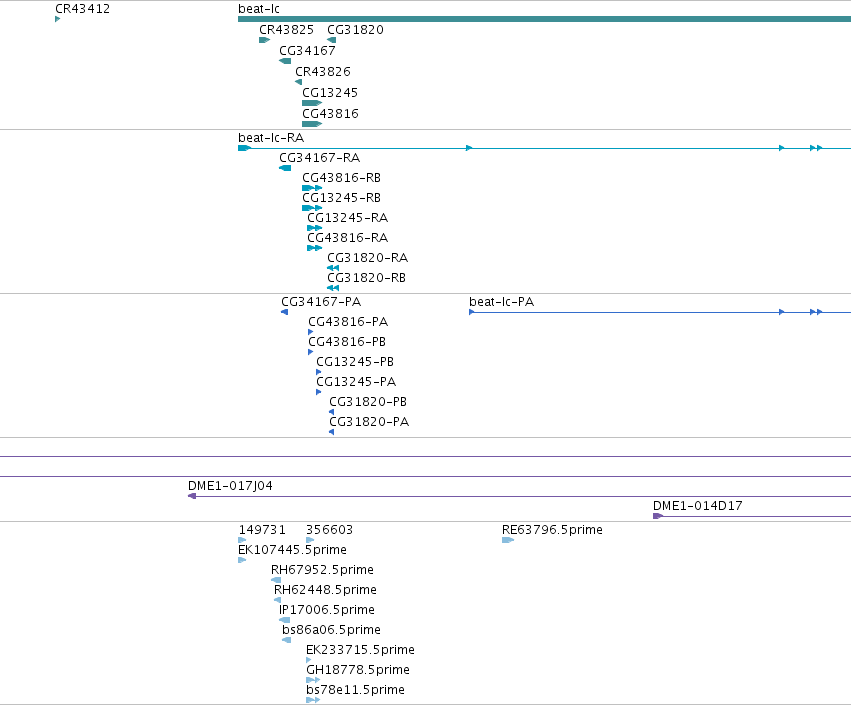Select the CG34167-PA protein label
This screenshot has width=851, height=705.
tap(321, 302)
